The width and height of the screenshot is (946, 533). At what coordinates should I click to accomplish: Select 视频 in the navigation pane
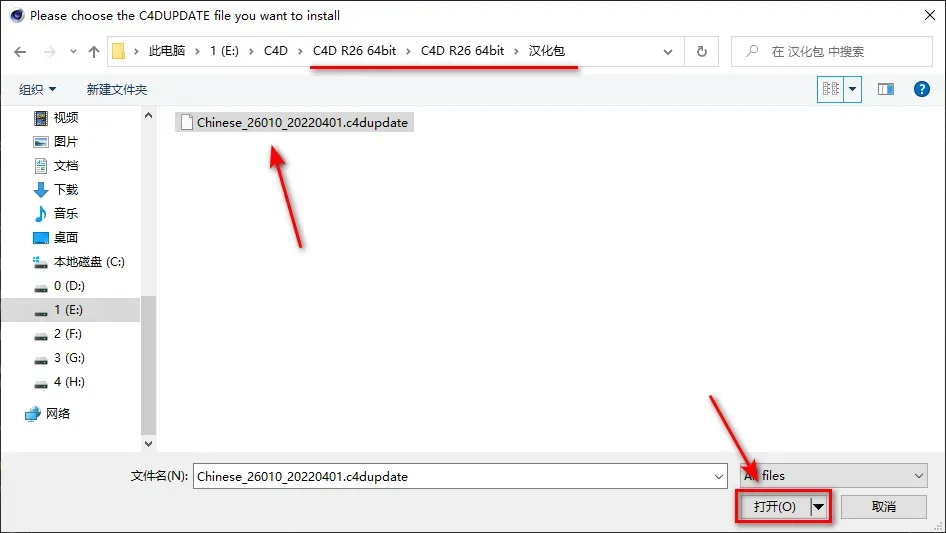(65, 118)
